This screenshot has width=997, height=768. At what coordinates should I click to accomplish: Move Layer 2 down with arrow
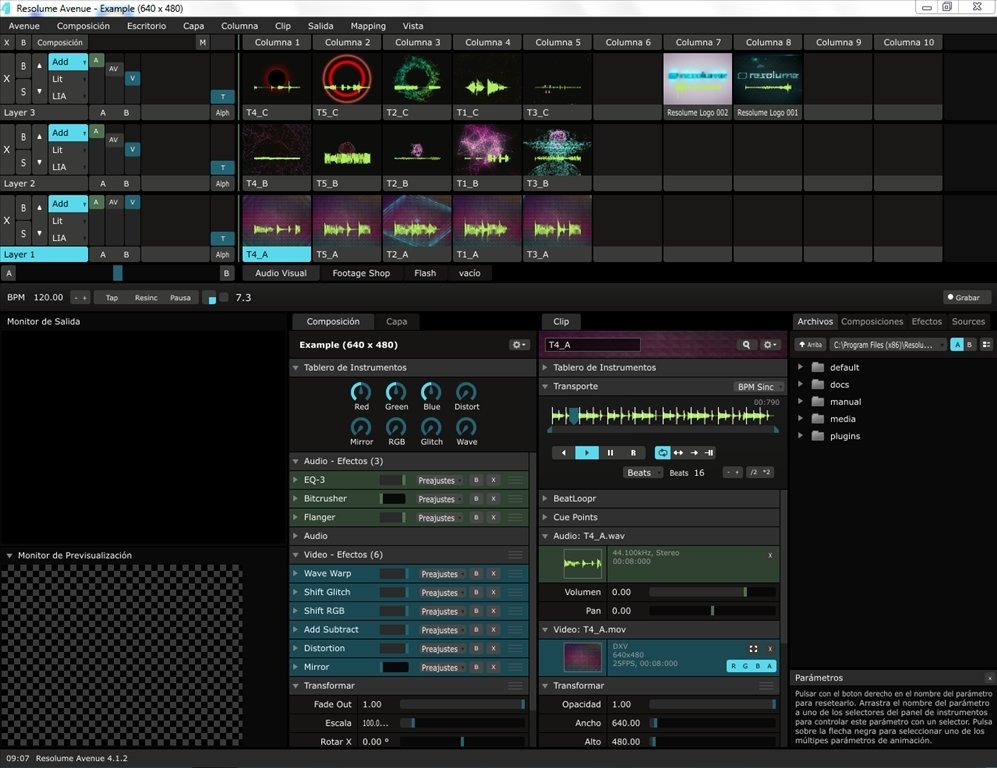(39, 162)
